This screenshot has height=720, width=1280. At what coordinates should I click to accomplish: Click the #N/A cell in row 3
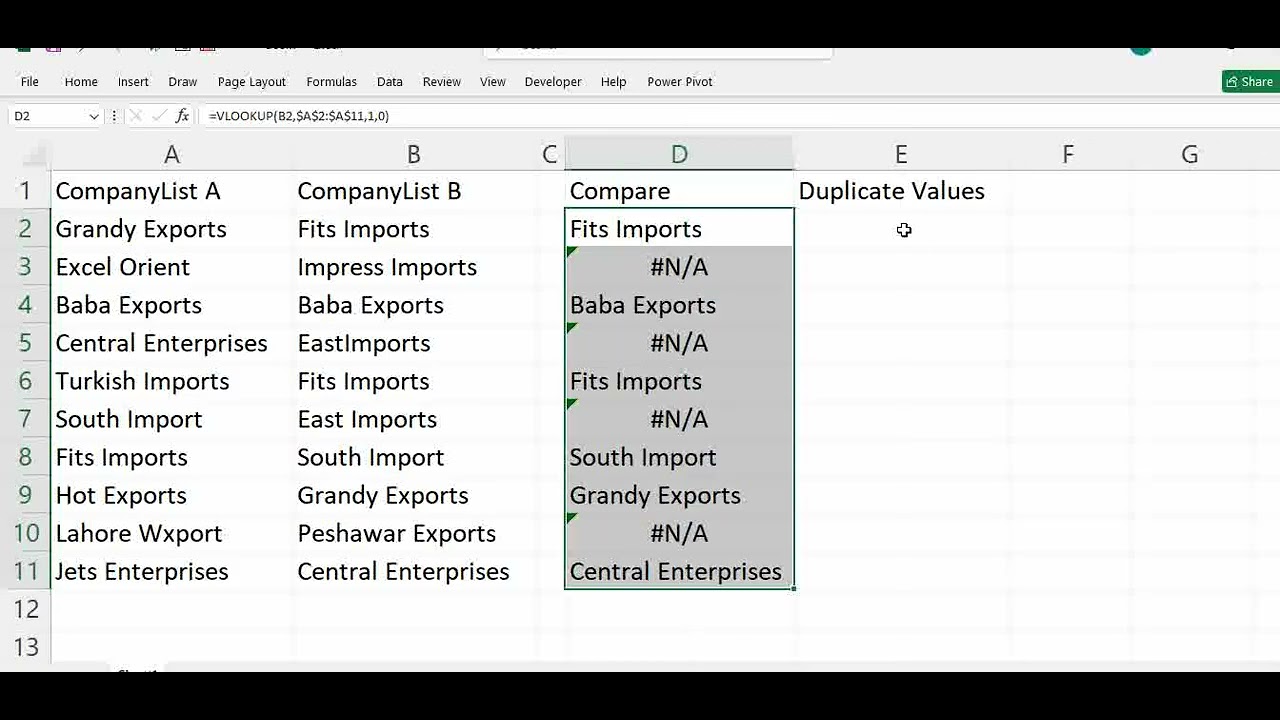[x=680, y=267]
